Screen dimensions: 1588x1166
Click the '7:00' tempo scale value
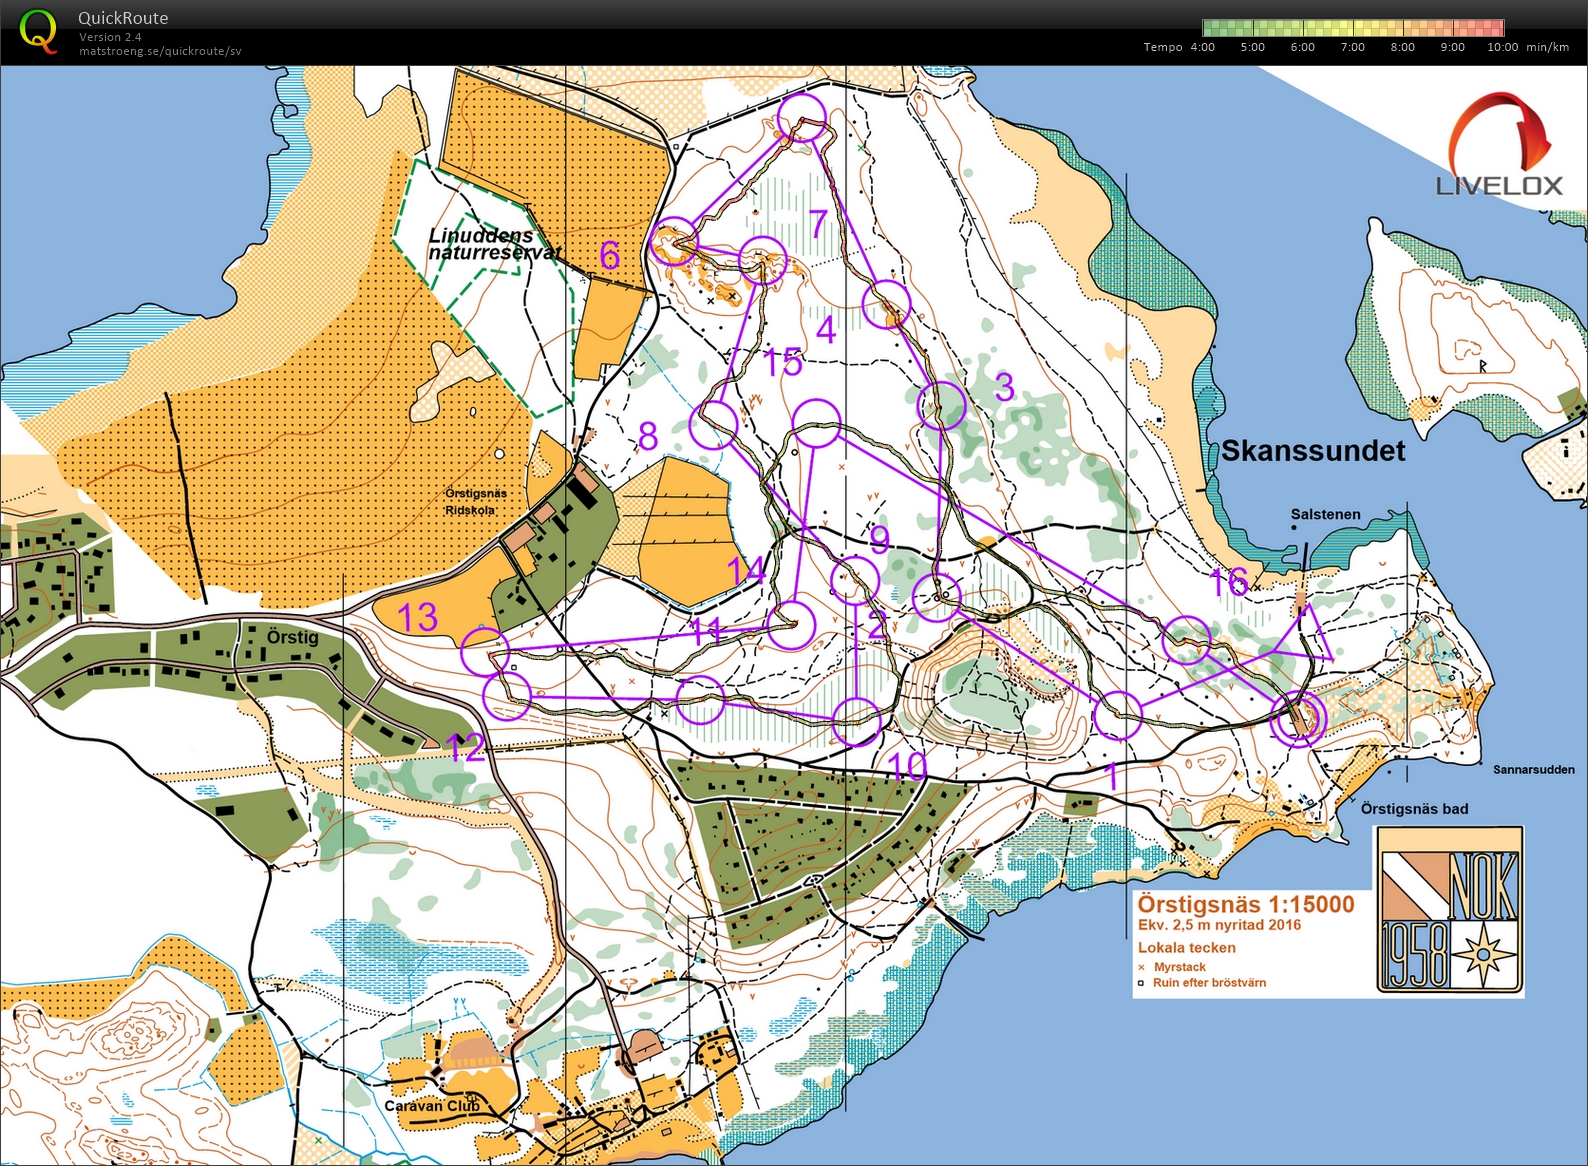(x=1353, y=47)
